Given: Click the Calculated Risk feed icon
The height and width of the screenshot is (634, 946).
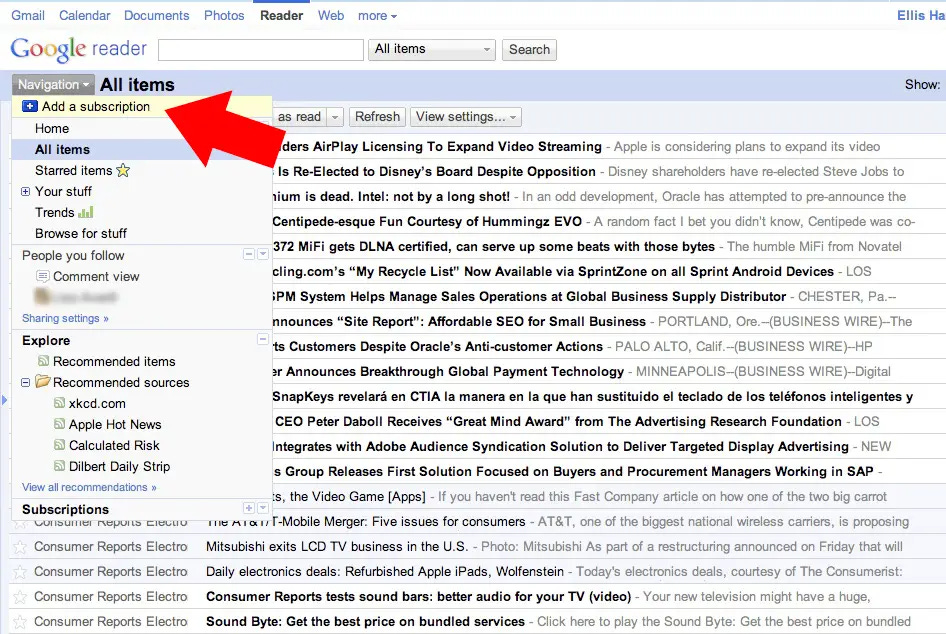Looking at the screenshot, I should click(59, 445).
